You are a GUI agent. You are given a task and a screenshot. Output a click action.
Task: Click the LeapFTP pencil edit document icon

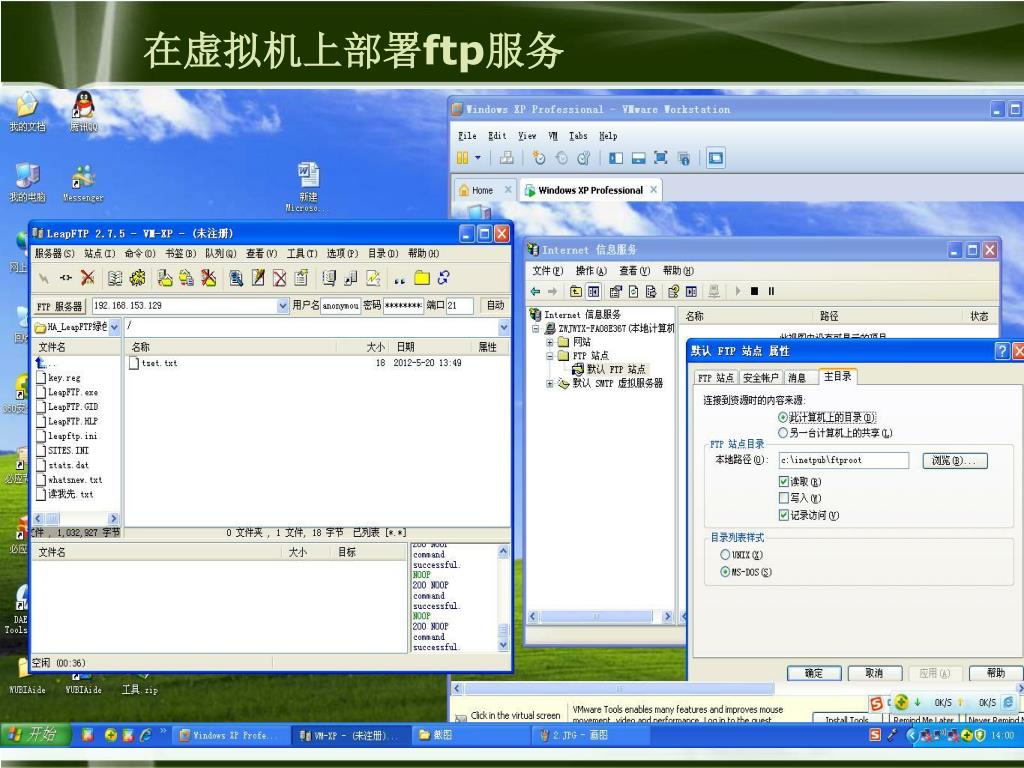tap(258, 278)
